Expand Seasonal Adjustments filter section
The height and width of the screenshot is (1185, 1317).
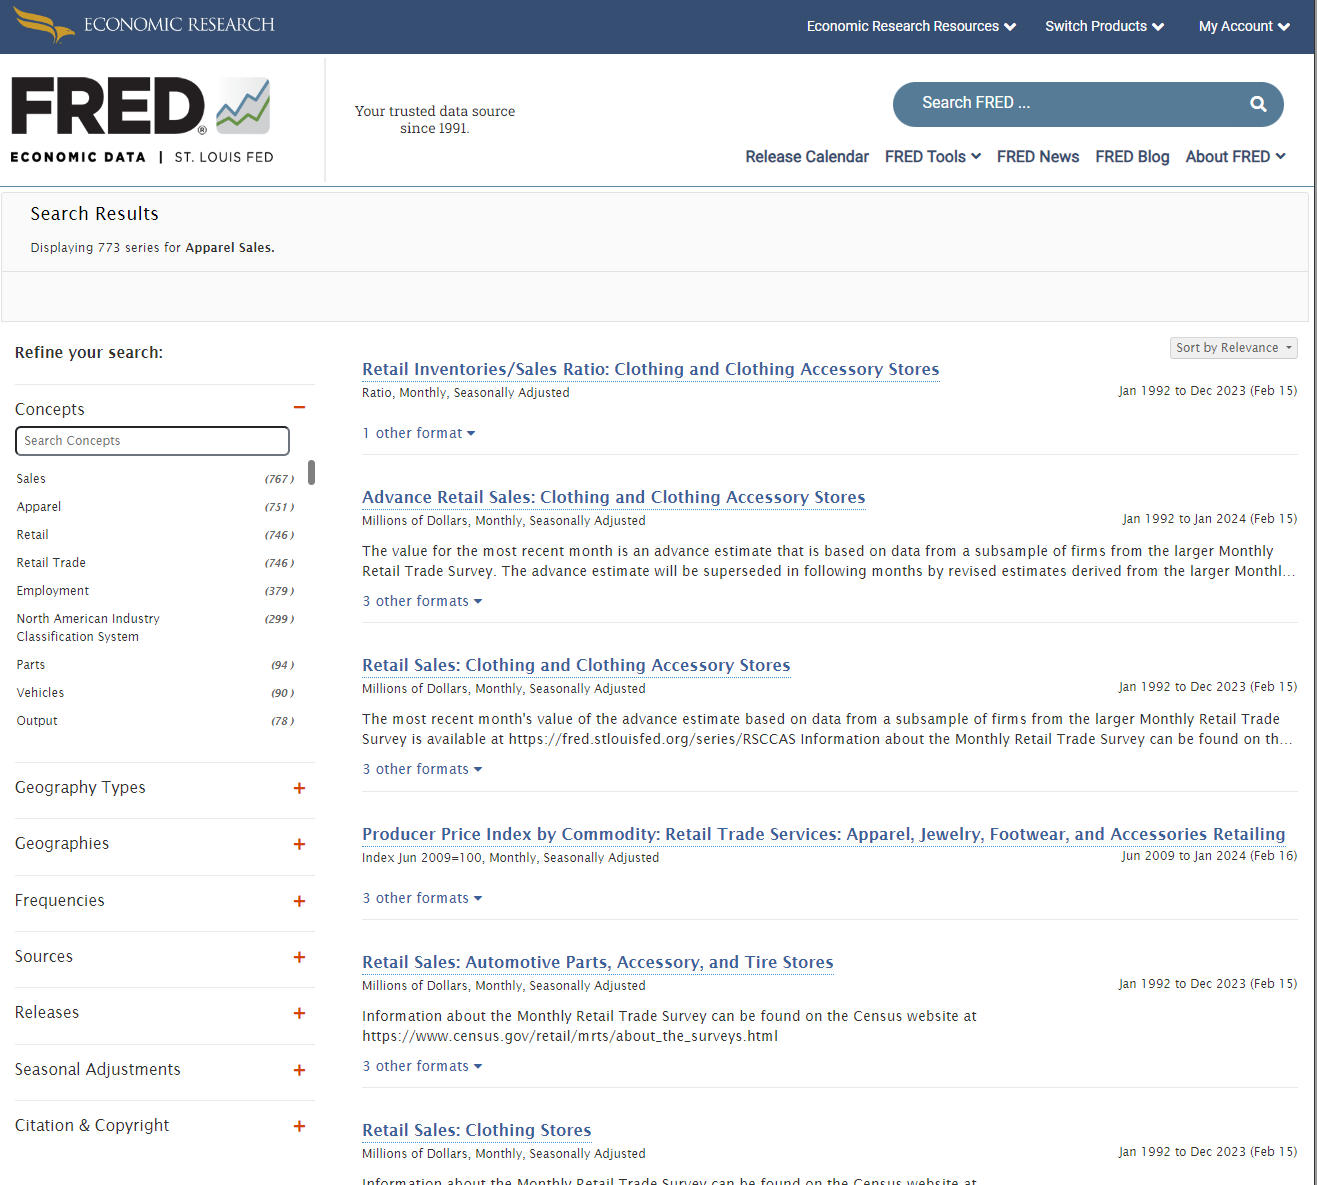pos(299,1070)
